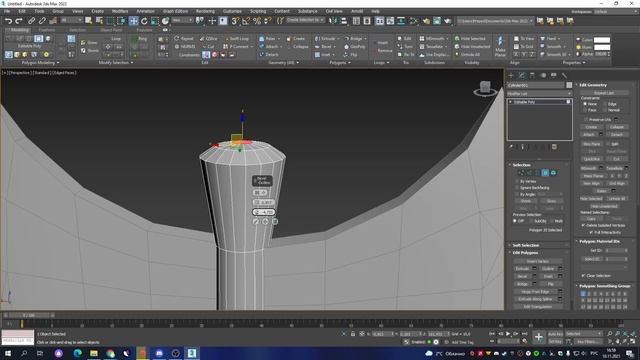This screenshot has width=640, height=360.
Task: Activate the Select and Rotate tool
Action: pyautogui.click(x=144, y=21)
